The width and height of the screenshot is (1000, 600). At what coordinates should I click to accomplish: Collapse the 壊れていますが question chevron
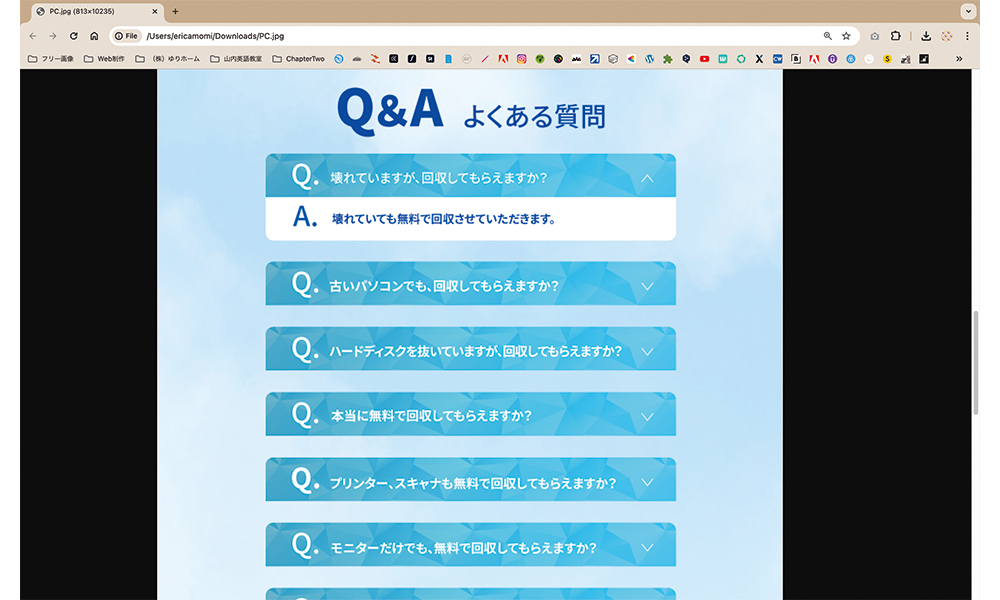647,179
